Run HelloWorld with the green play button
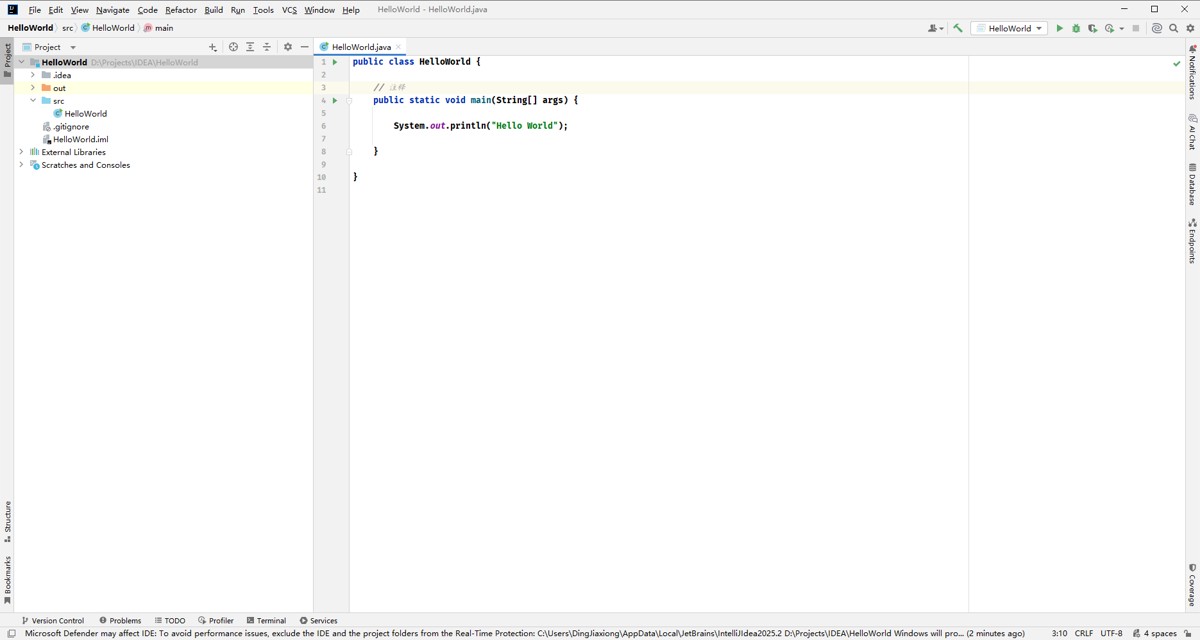The width and height of the screenshot is (1200, 640). tap(1059, 28)
